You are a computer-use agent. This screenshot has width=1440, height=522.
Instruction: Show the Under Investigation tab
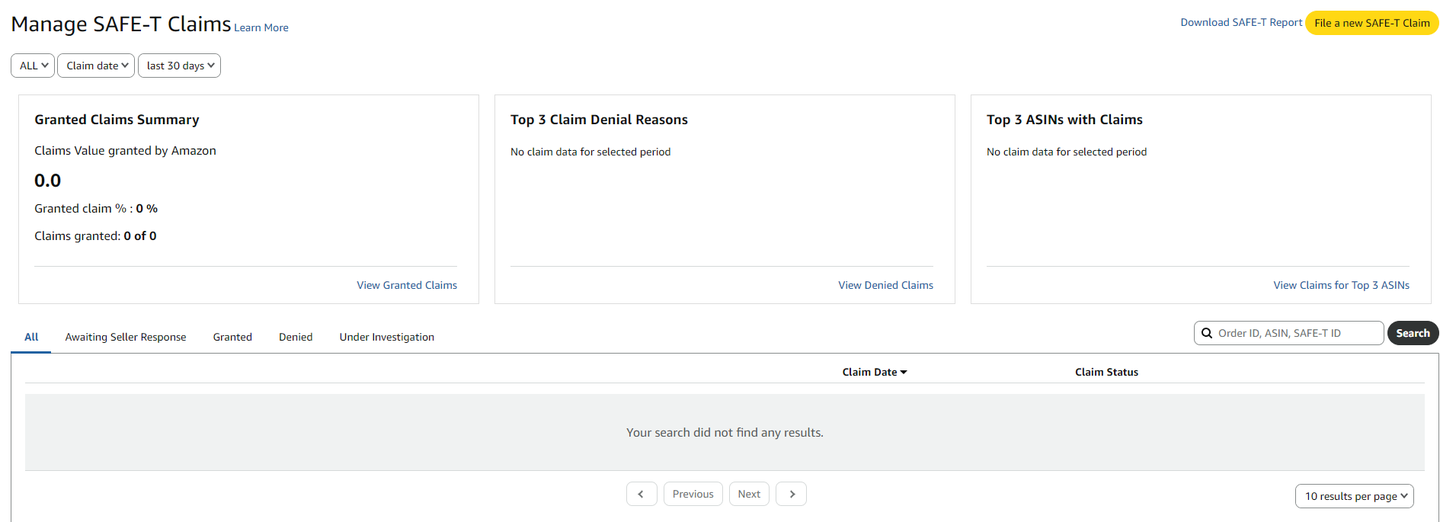tap(386, 337)
